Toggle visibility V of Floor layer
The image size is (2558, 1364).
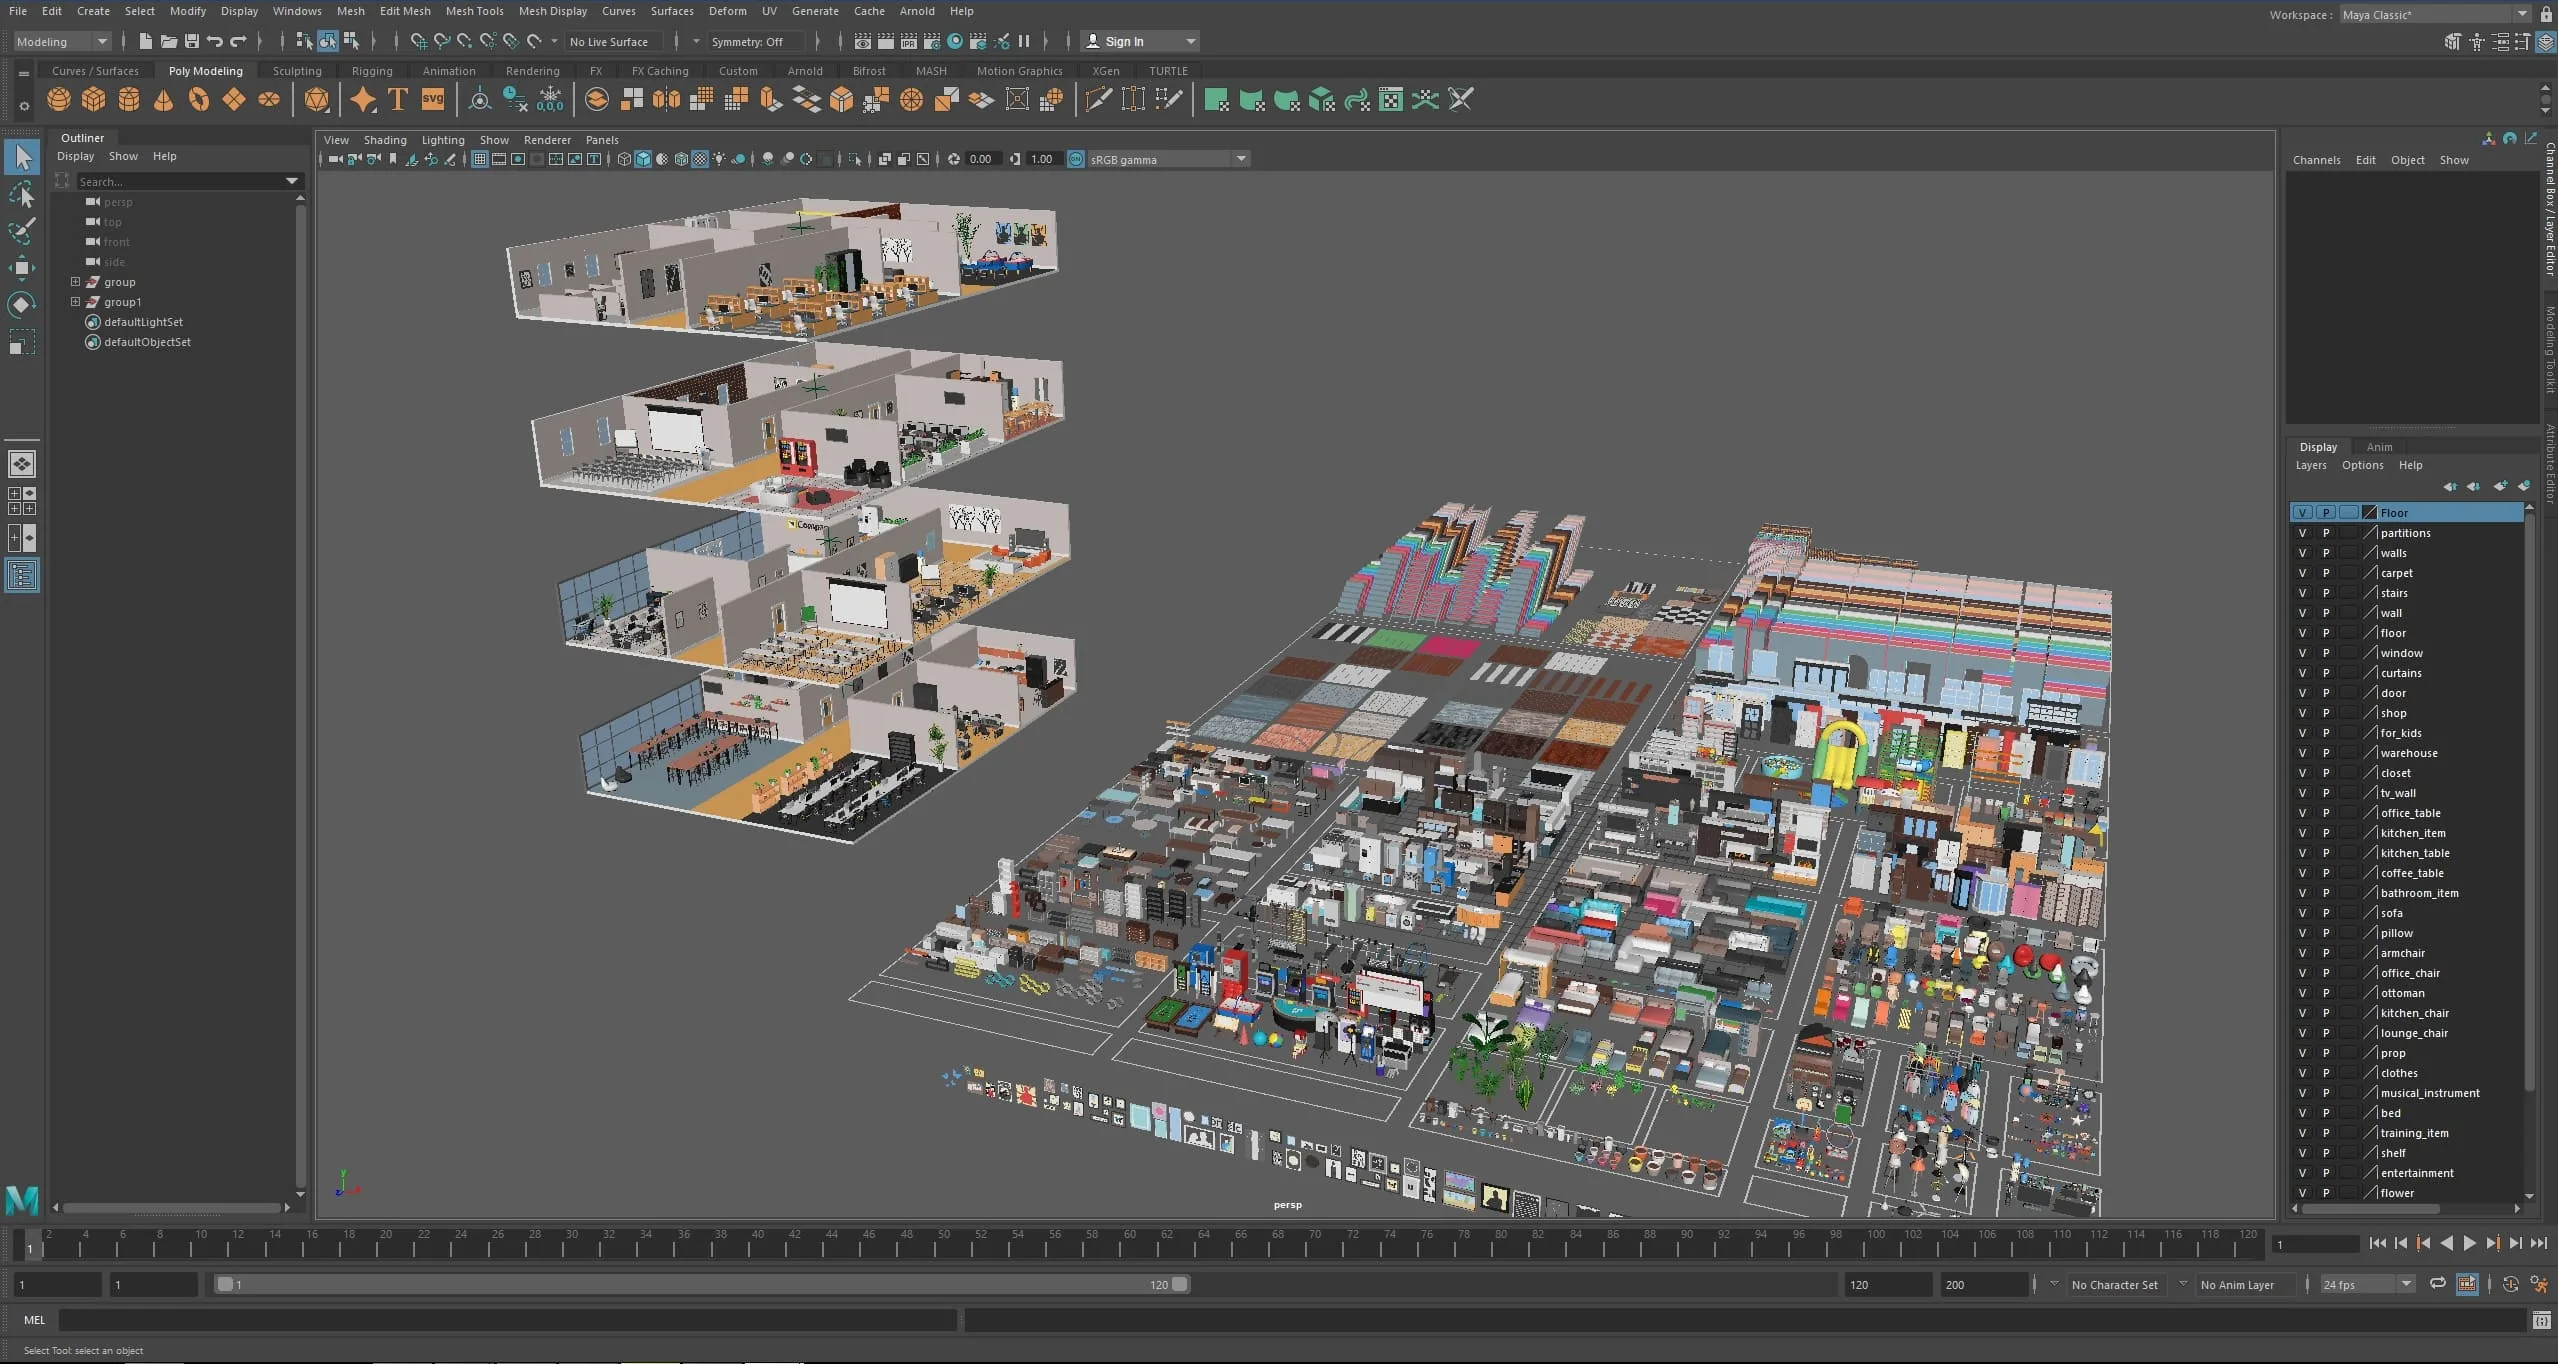tap(2302, 513)
